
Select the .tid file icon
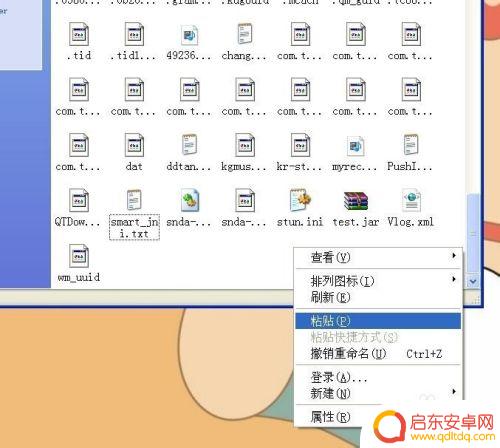point(79,34)
